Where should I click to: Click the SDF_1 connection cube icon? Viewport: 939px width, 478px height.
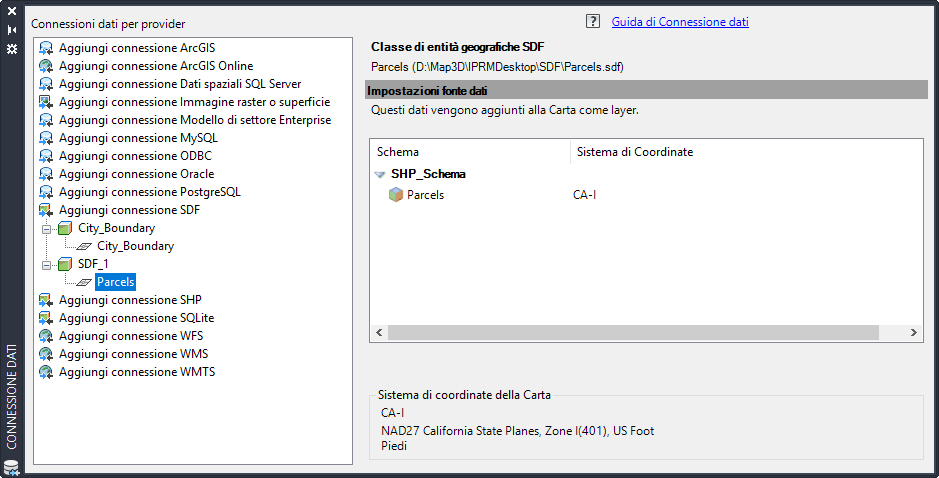pyautogui.click(x=65, y=264)
